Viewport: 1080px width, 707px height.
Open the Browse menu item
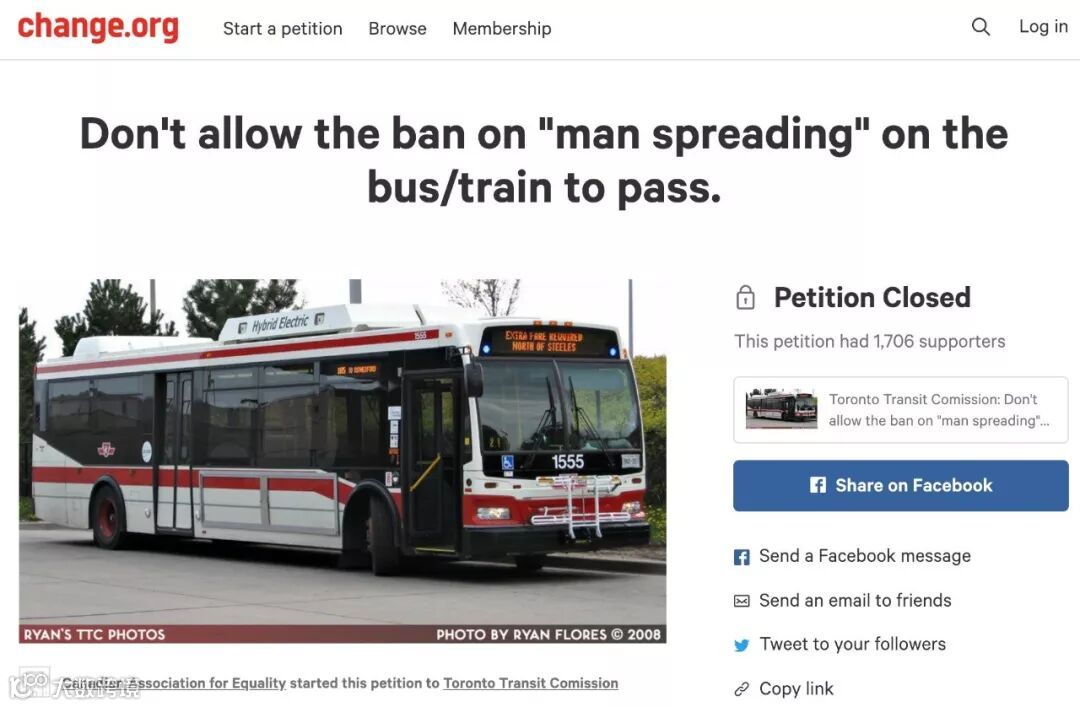[397, 28]
